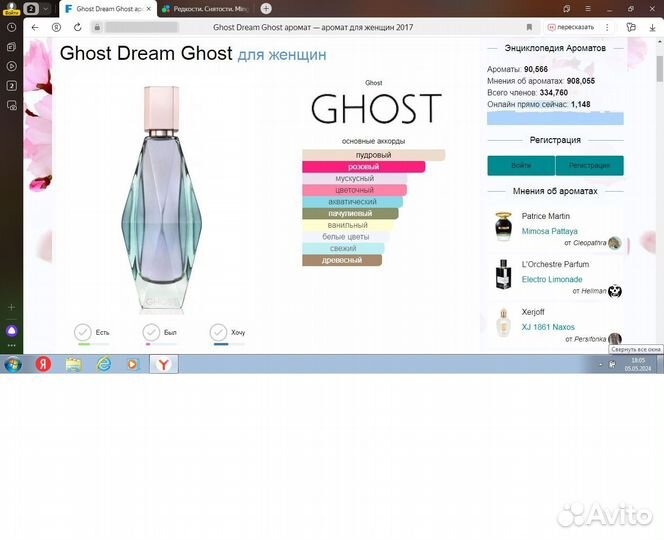664x540 pixels.
Task: Click the Войти login button
Action: point(521,165)
